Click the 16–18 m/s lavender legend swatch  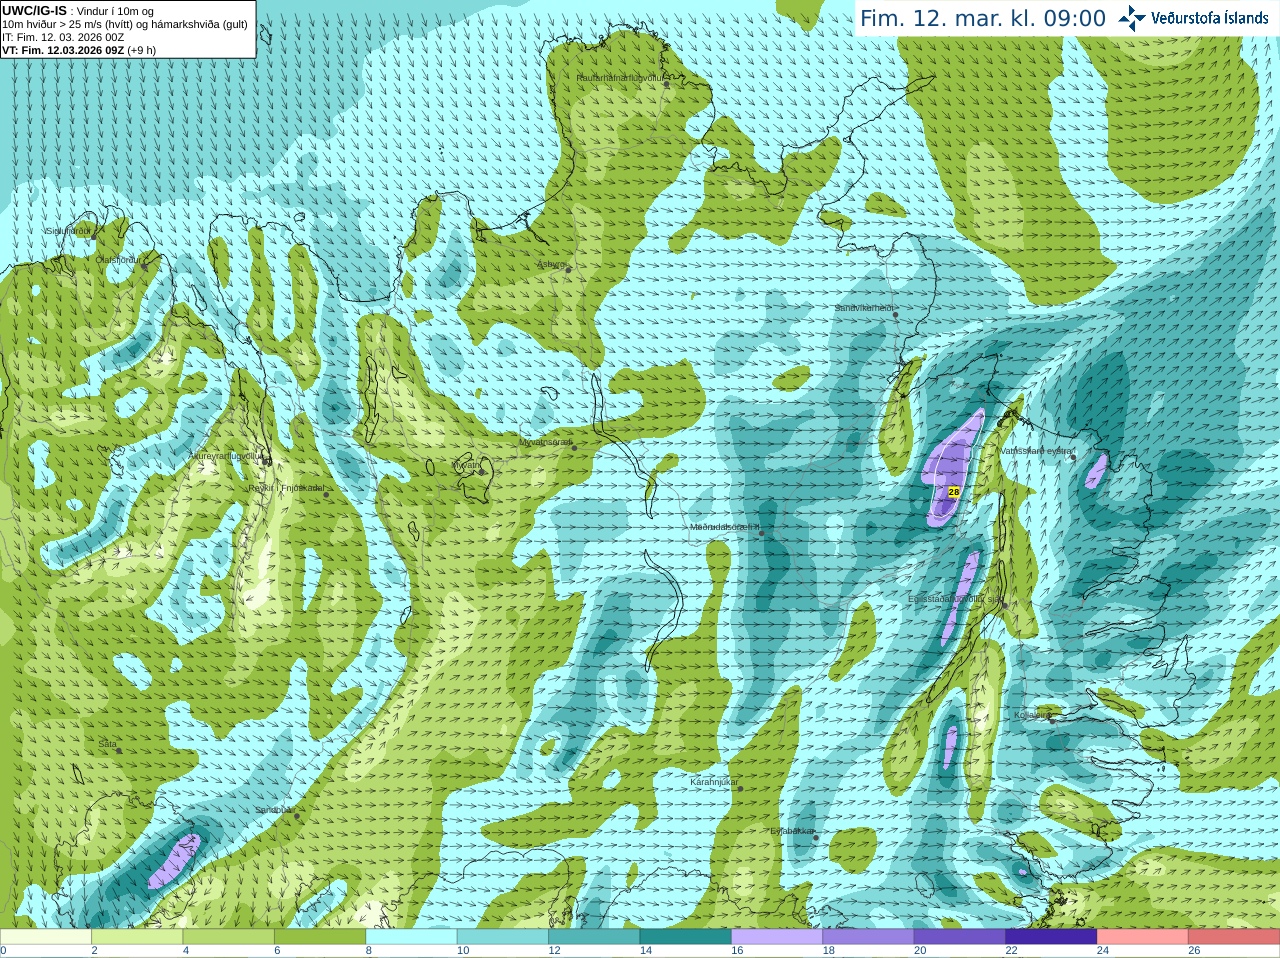(x=777, y=937)
